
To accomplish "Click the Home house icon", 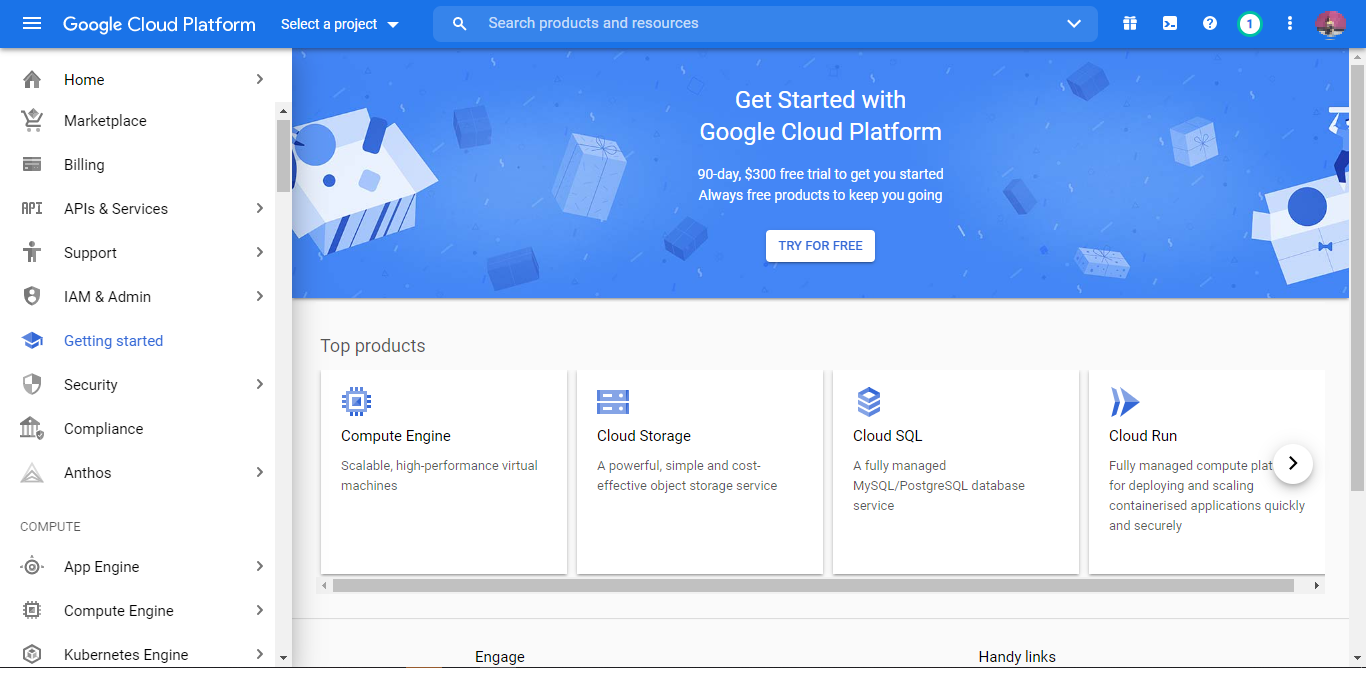I will coord(32,79).
